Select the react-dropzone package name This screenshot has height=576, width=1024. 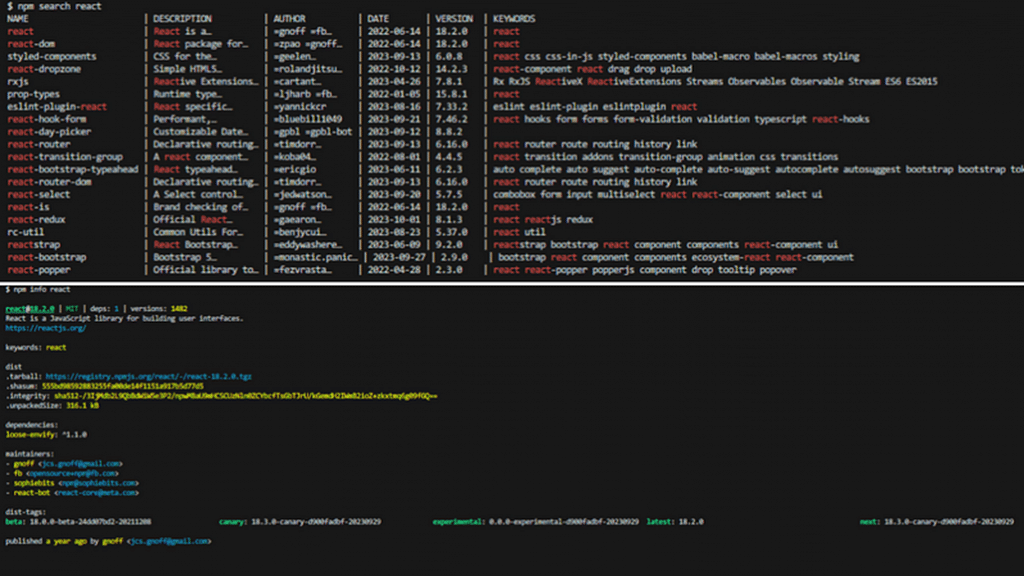click(x=44, y=69)
